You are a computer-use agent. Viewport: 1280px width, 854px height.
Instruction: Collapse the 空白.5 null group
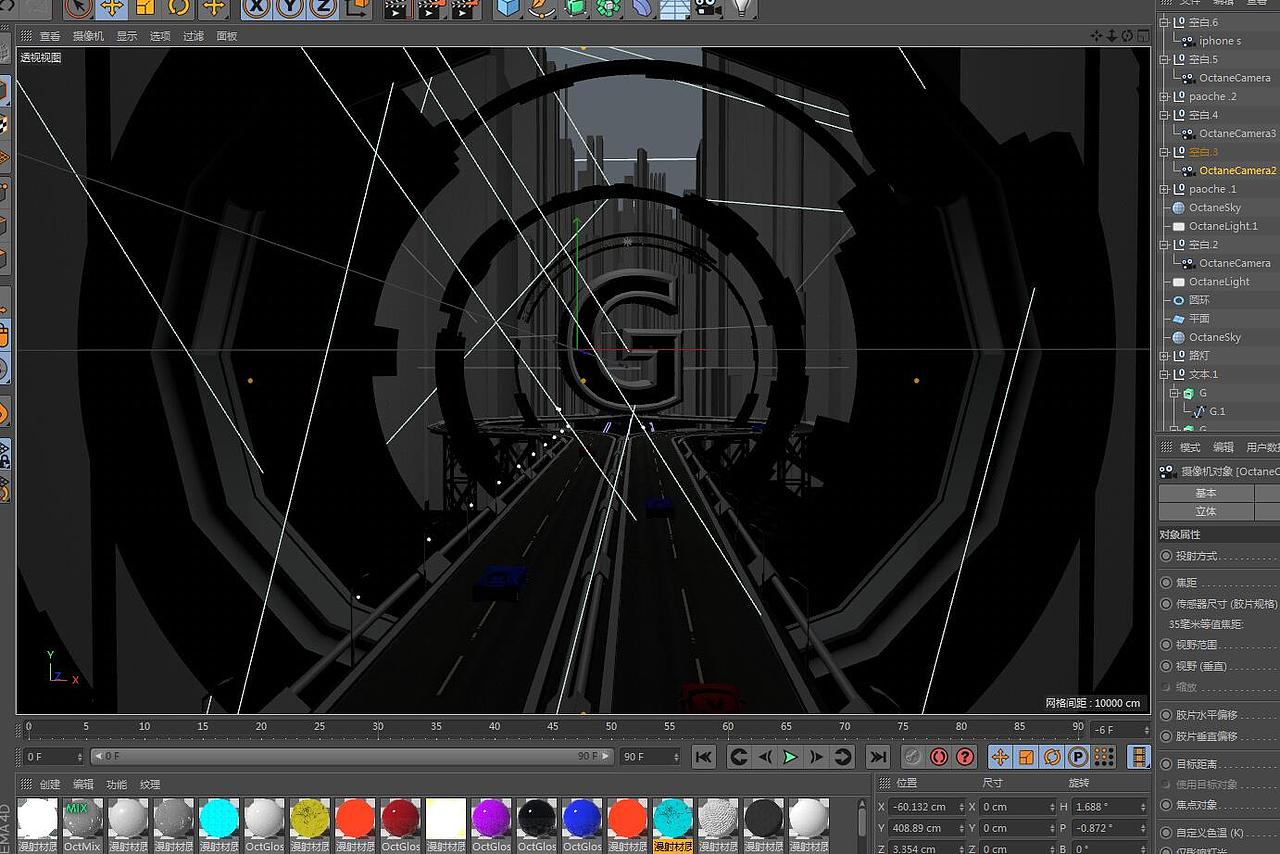[x=1164, y=59]
